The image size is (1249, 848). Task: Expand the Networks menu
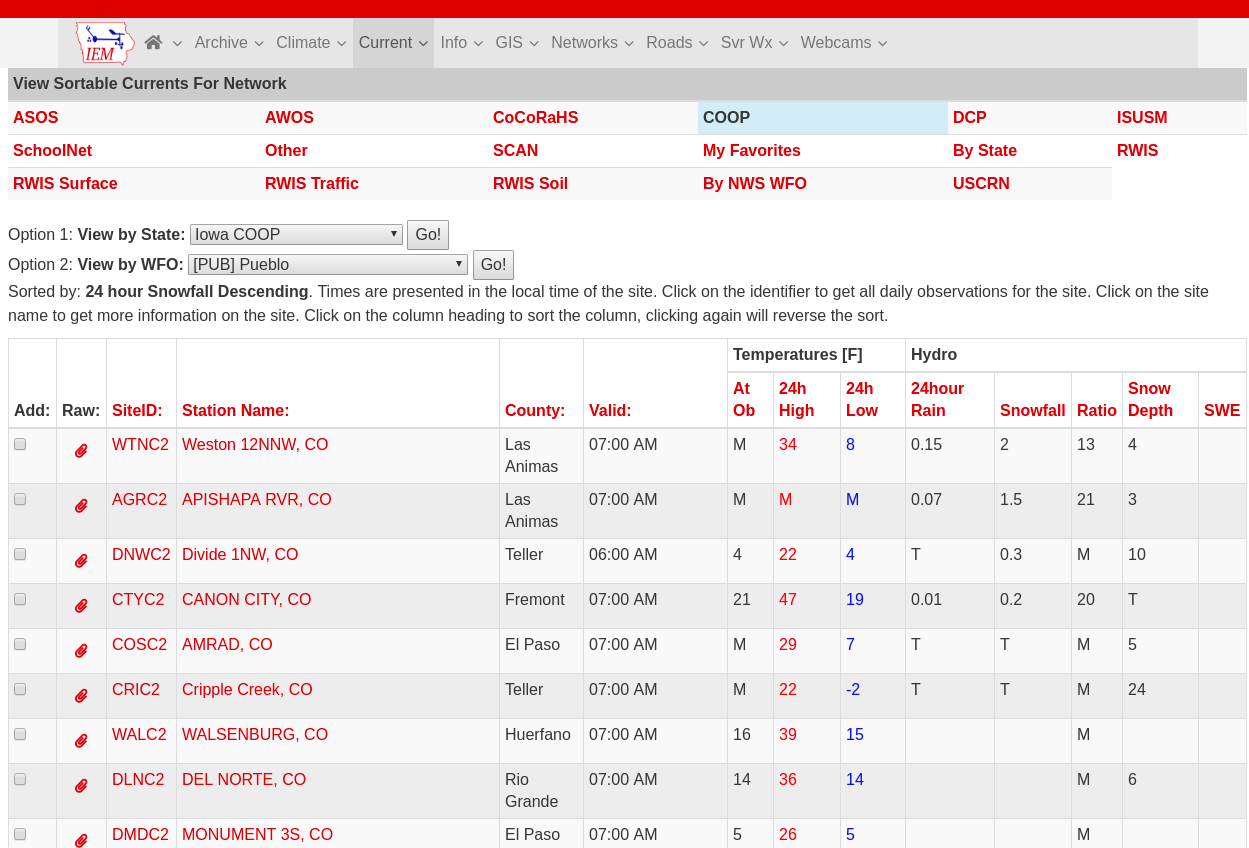593,43
